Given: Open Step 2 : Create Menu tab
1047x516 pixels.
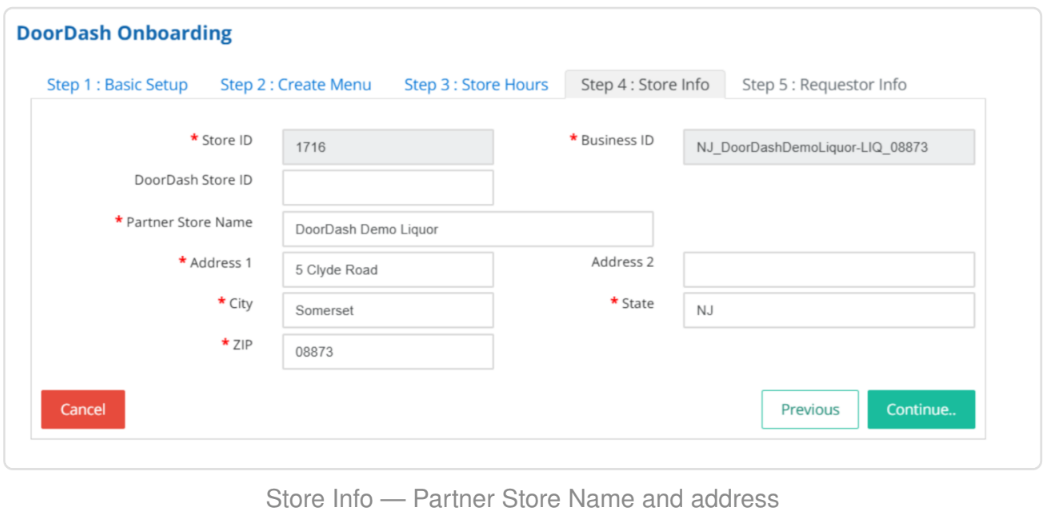Looking at the screenshot, I should click(296, 85).
